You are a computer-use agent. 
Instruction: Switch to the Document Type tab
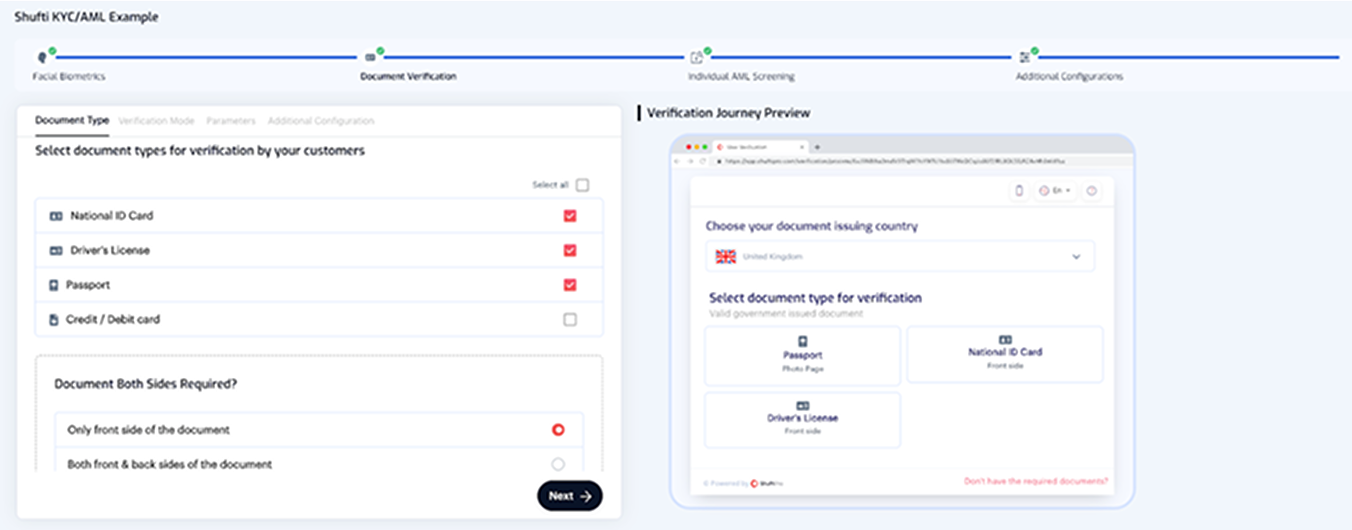tap(72, 121)
